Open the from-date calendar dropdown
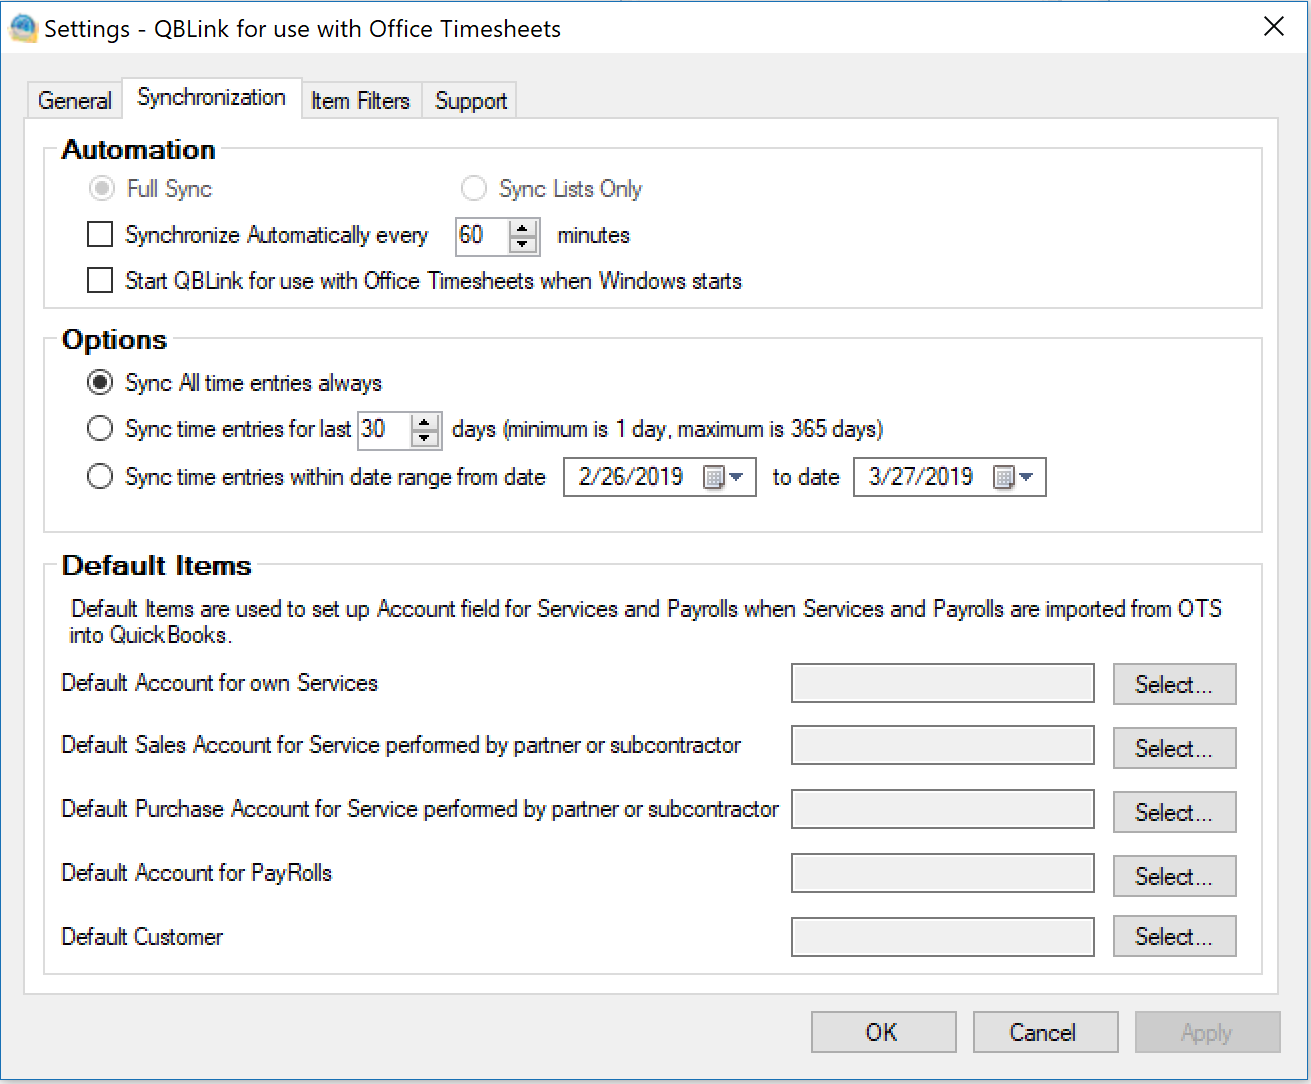1311x1084 pixels. click(x=724, y=478)
